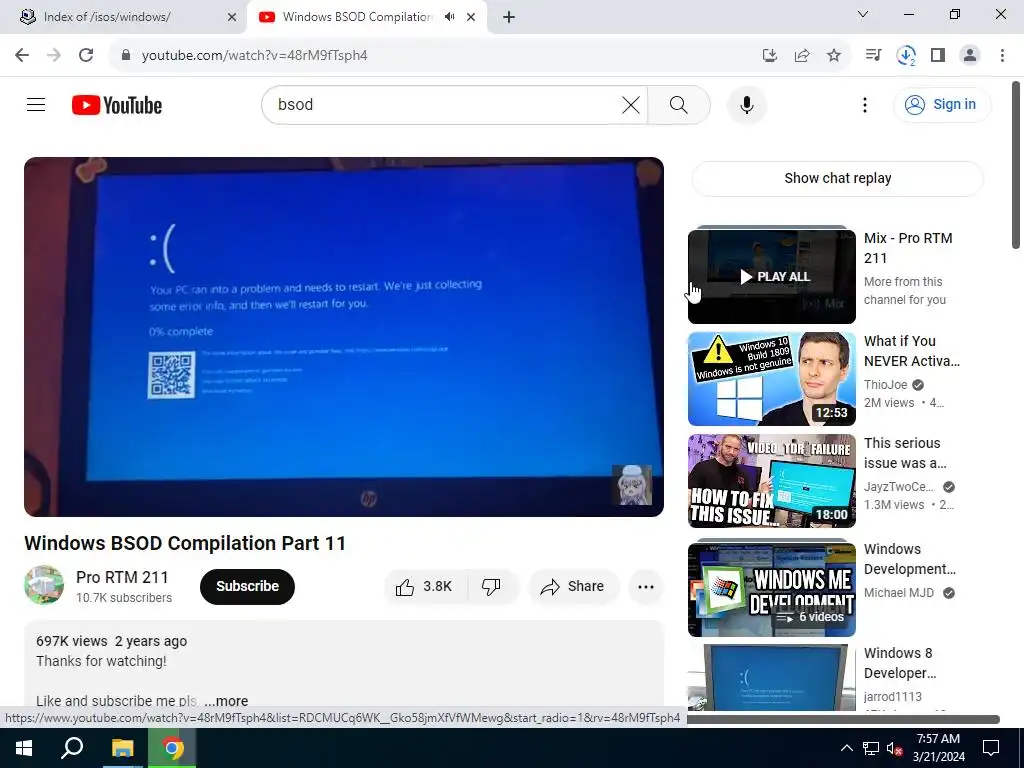Open more actions ellipsis under the video

(646, 586)
